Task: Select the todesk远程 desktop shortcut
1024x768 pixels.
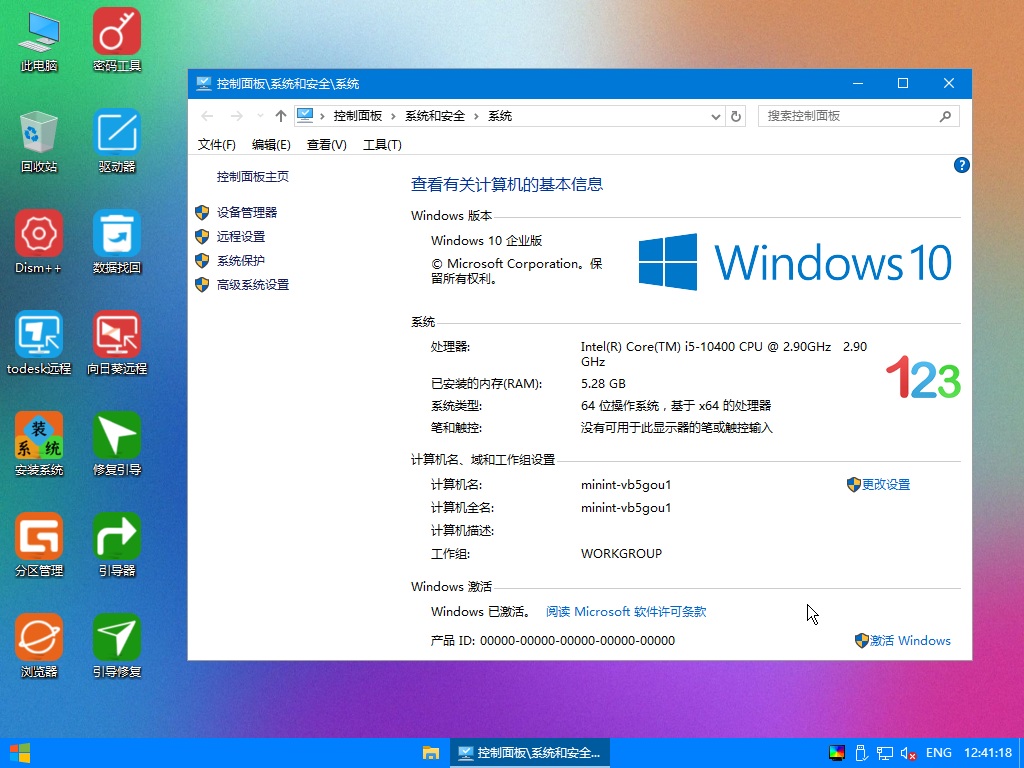Action: [x=39, y=335]
